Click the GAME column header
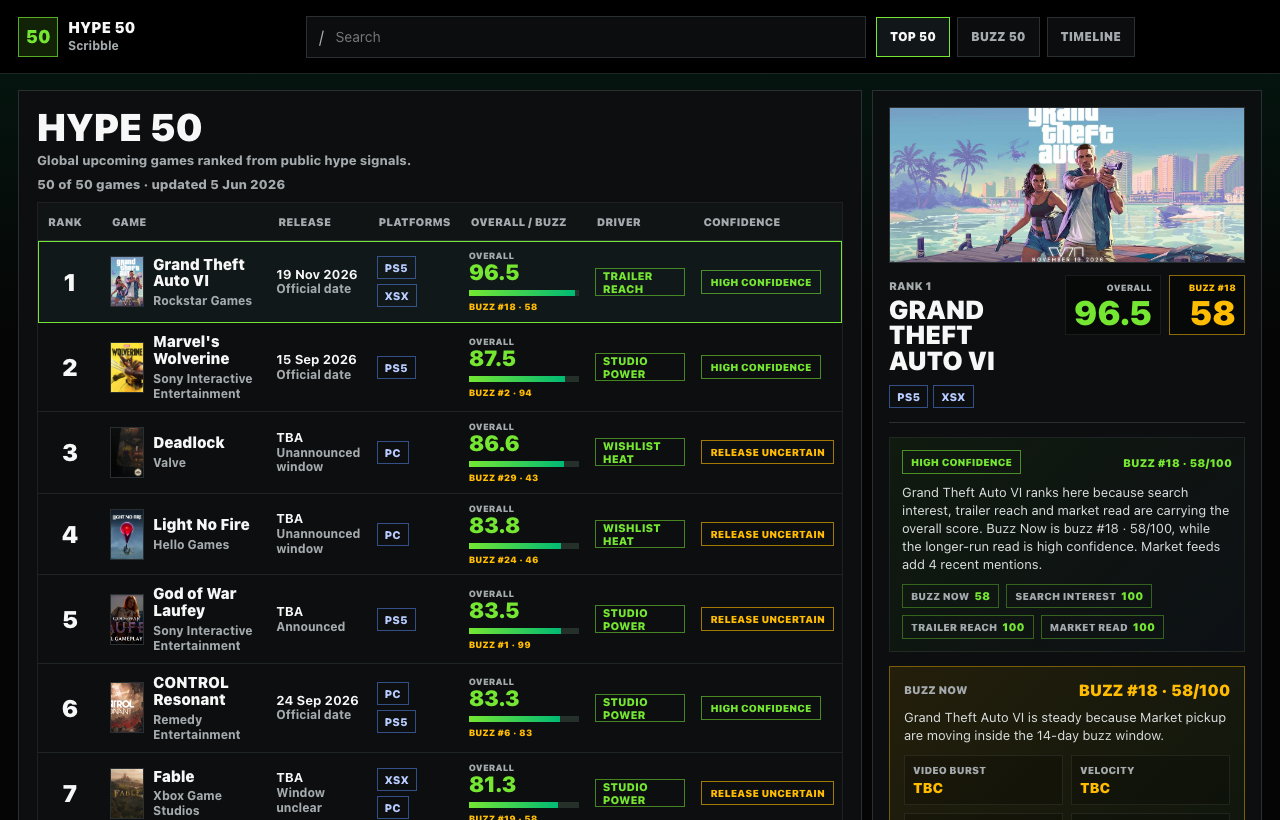 pos(129,222)
